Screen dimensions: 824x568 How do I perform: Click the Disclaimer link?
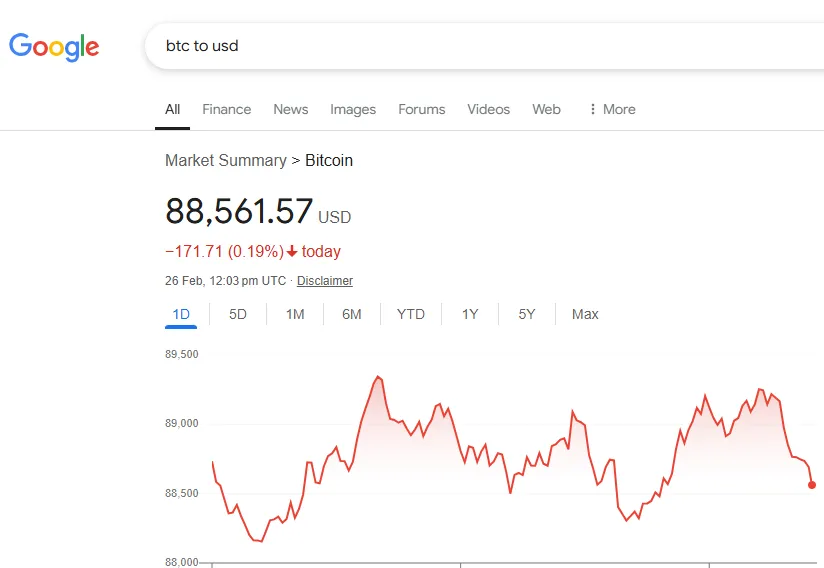[x=325, y=281]
